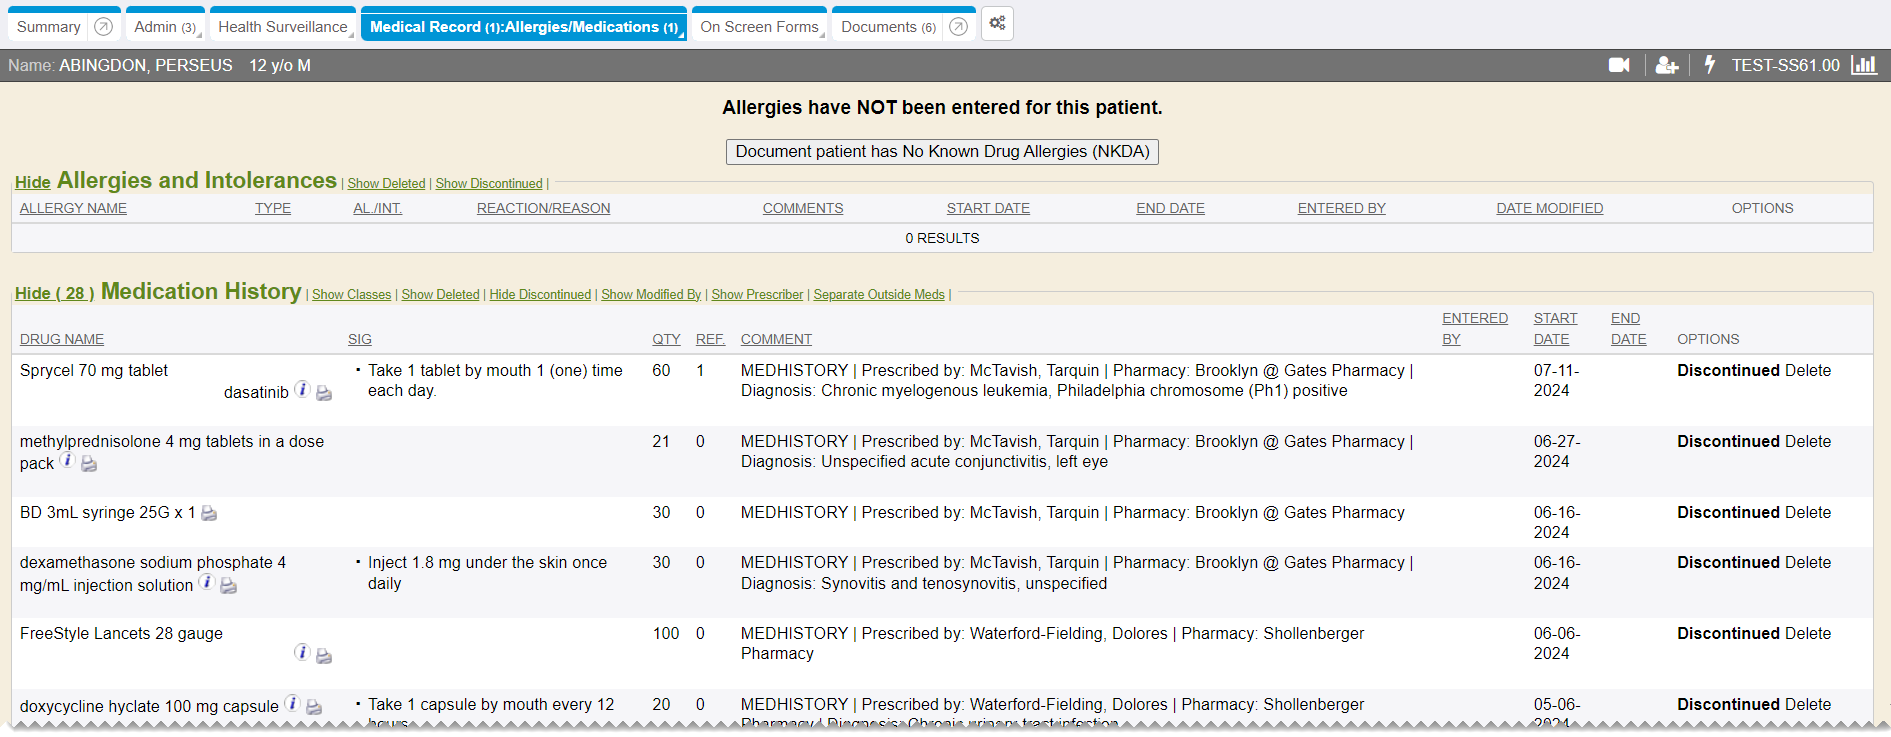This screenshot has width=1891, height=737.
Task: Toggle Hide Discontinued medications
Action: point(540,295)
